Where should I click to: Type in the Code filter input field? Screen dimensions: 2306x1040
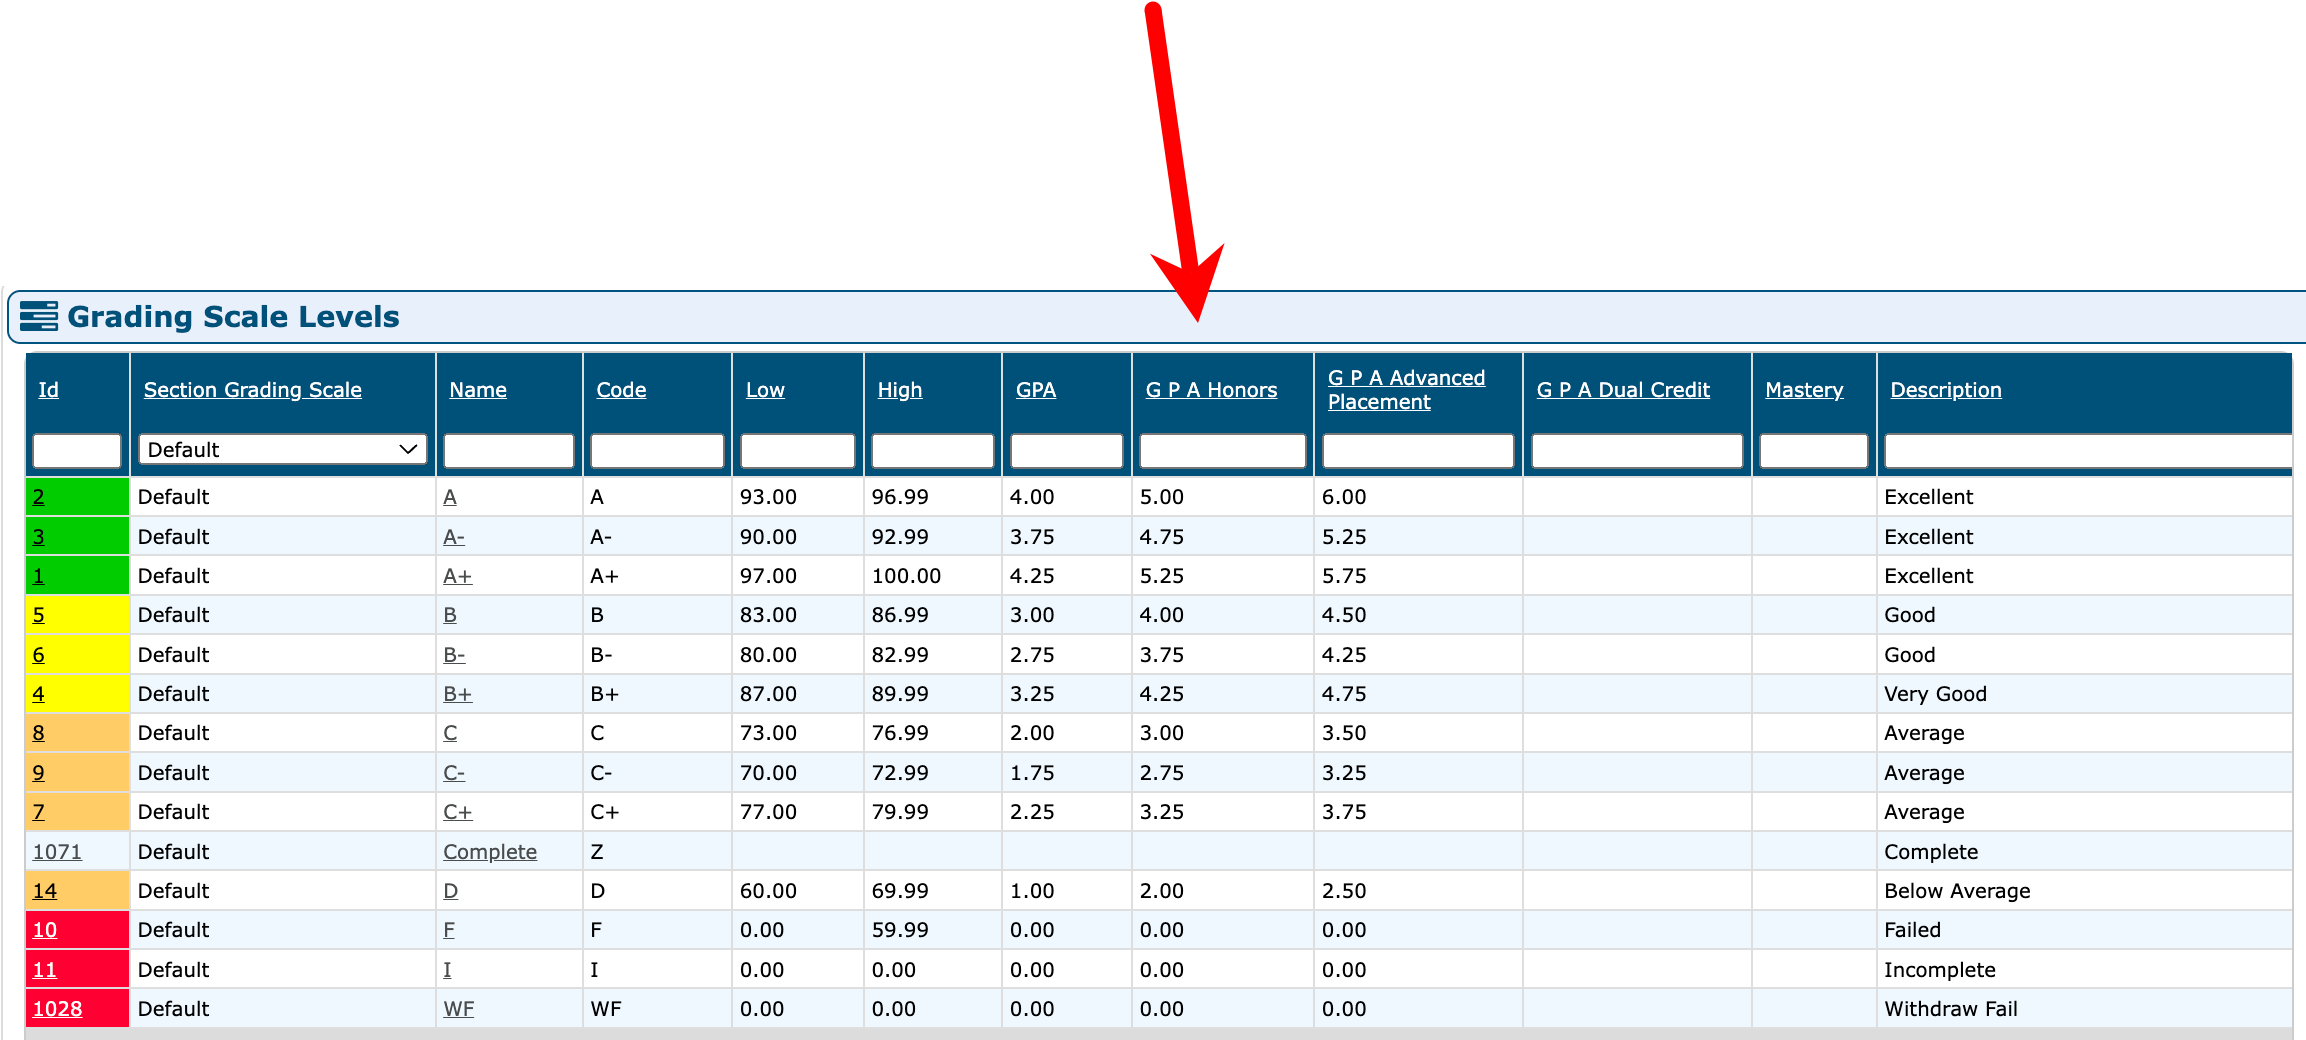656,451
